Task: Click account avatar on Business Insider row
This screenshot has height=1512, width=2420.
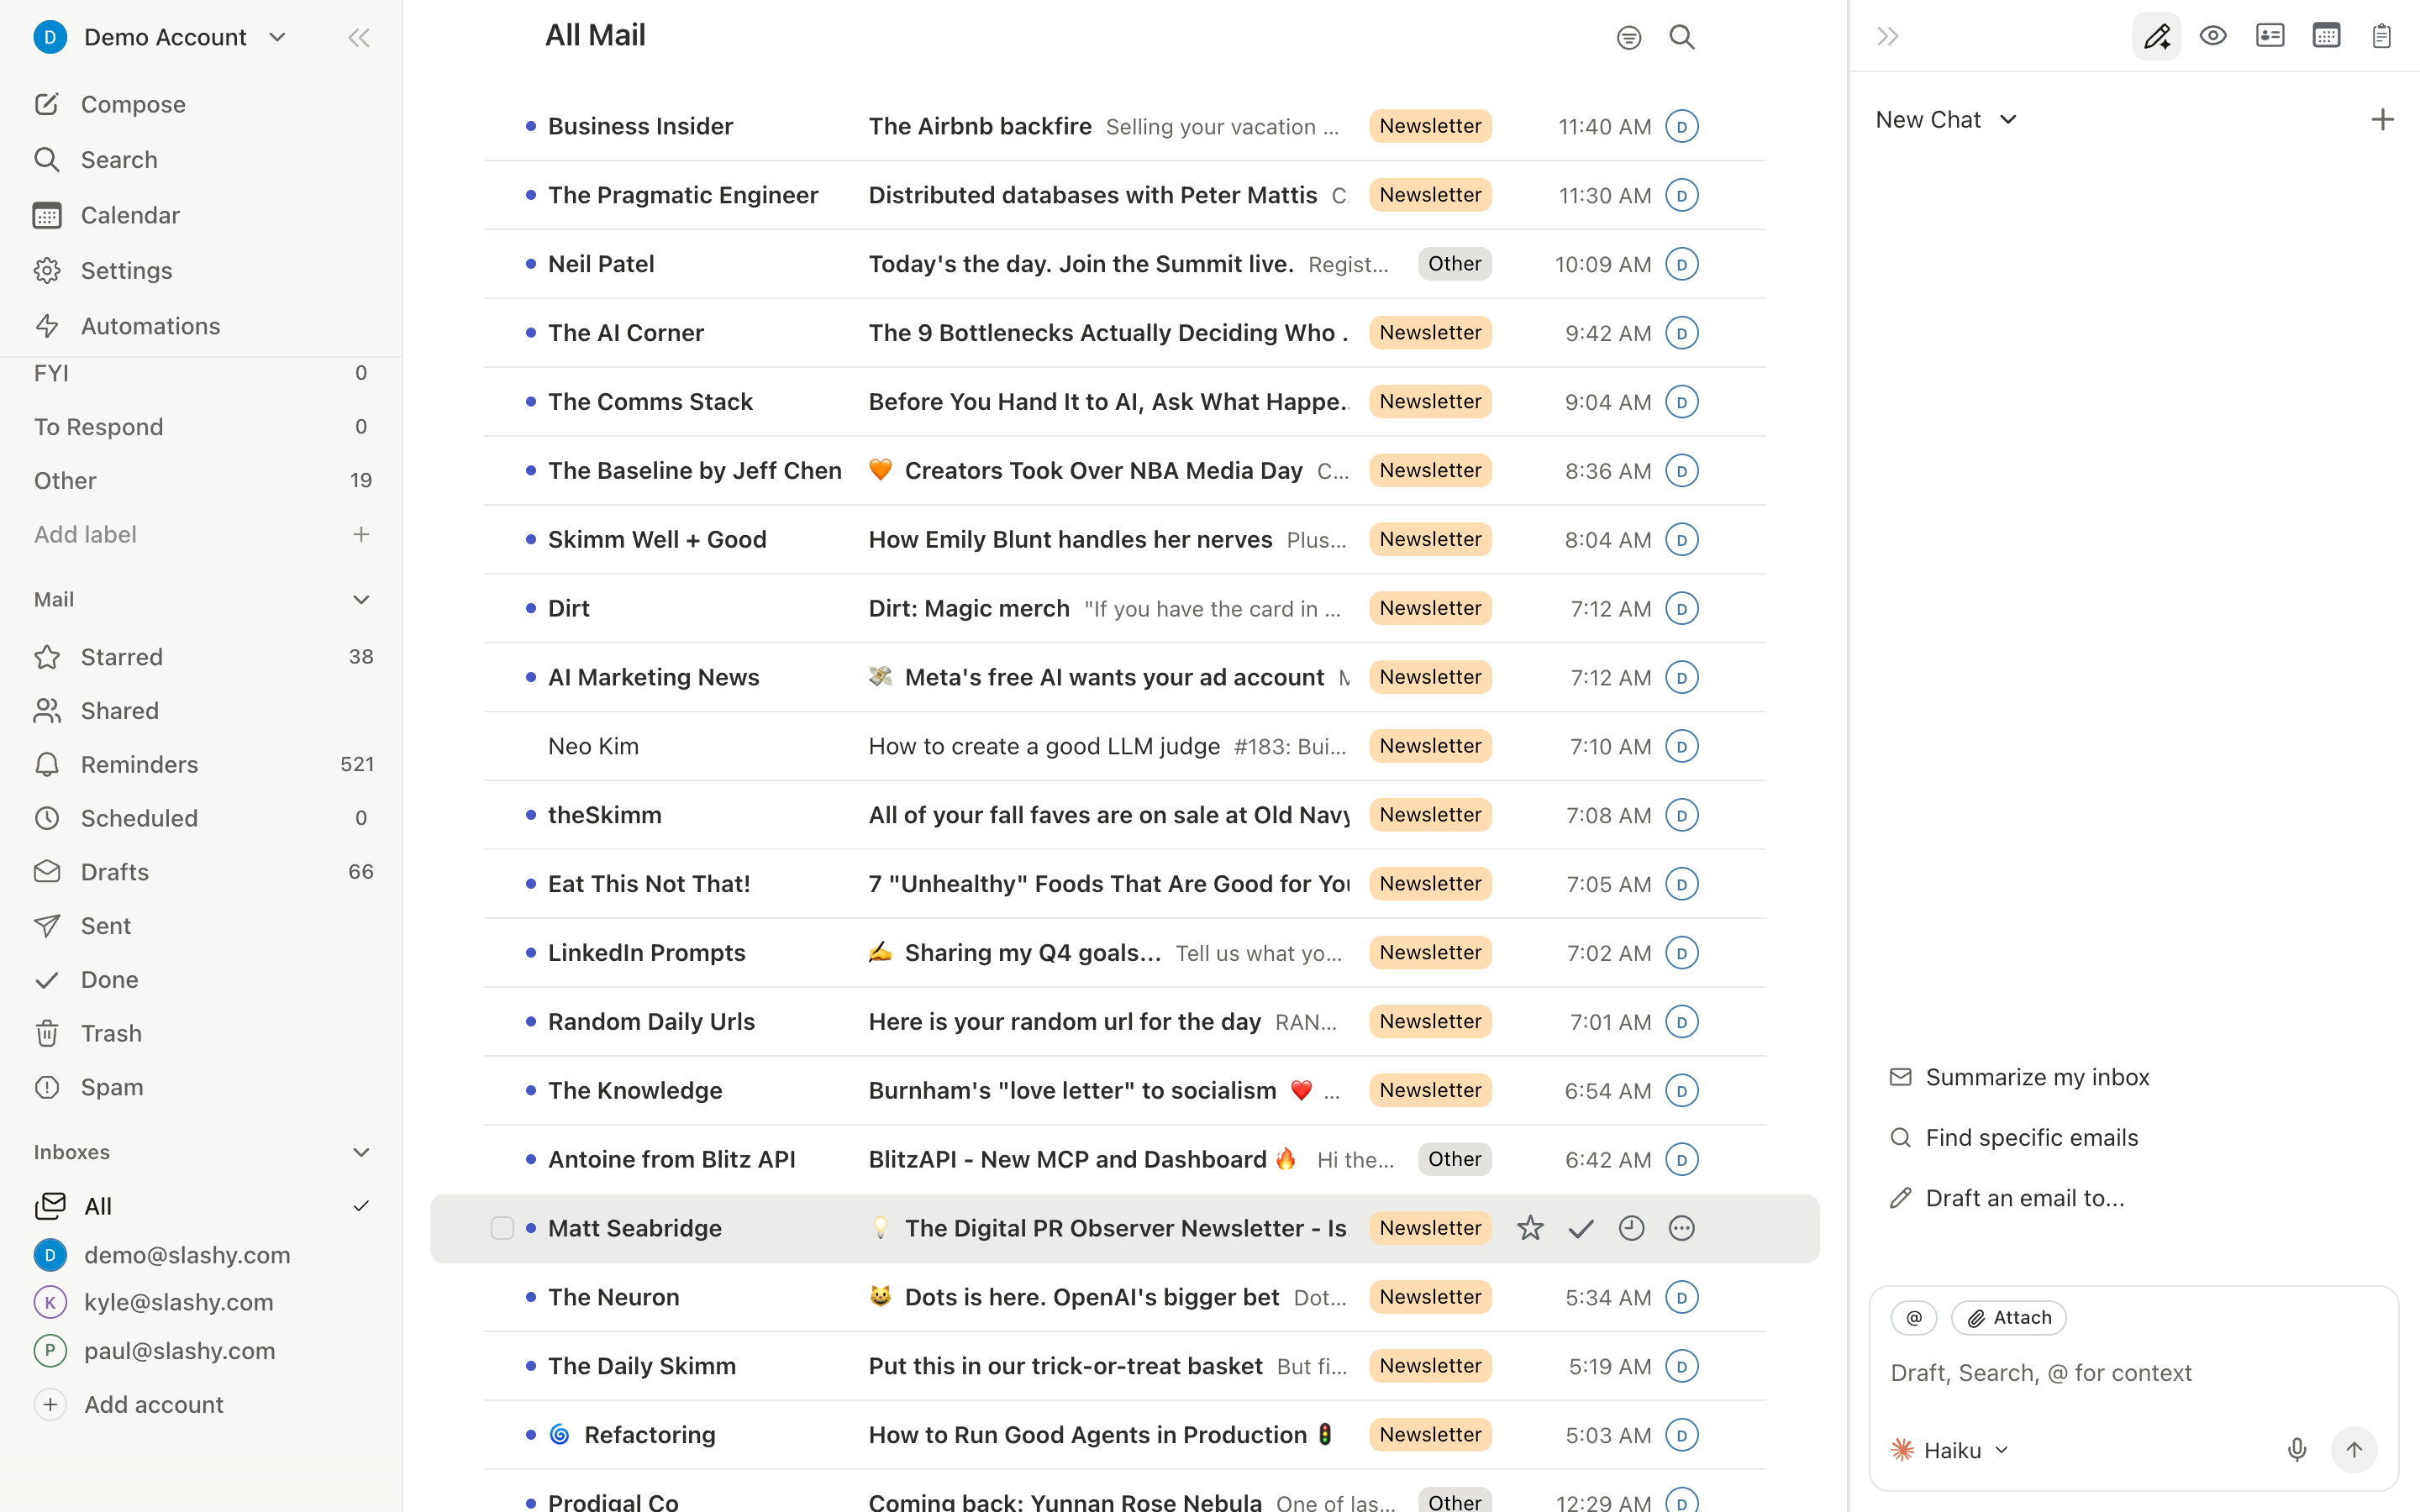Action: [1682, 127]
